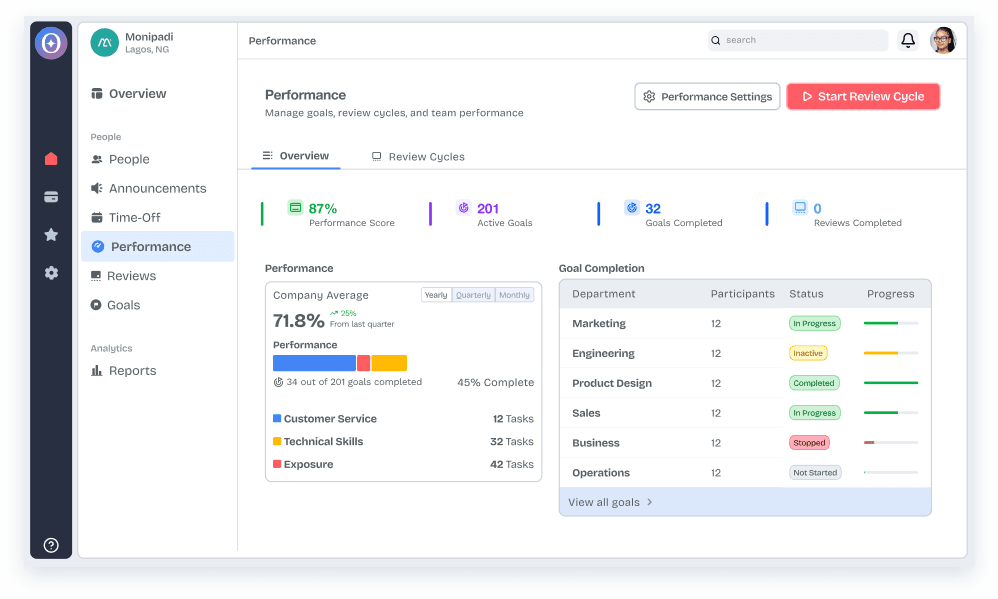Click the Business Stopped status badge
The width and height of the screenshot is (998, 599).
(809, 442)
